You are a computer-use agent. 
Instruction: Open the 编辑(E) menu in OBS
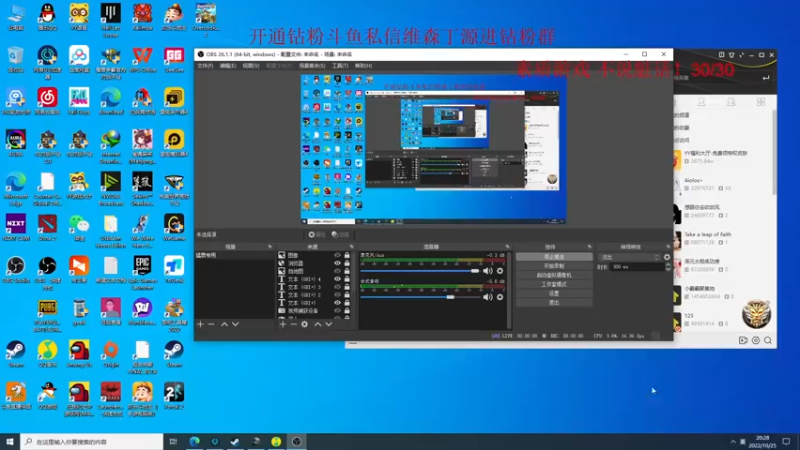coord(228,66)
